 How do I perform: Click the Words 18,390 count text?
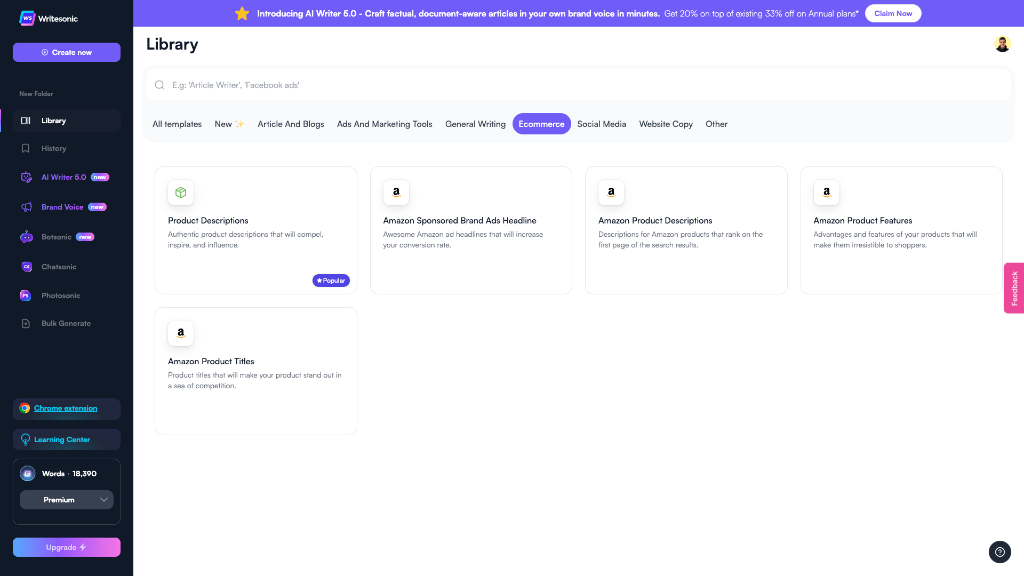(69, 473)
